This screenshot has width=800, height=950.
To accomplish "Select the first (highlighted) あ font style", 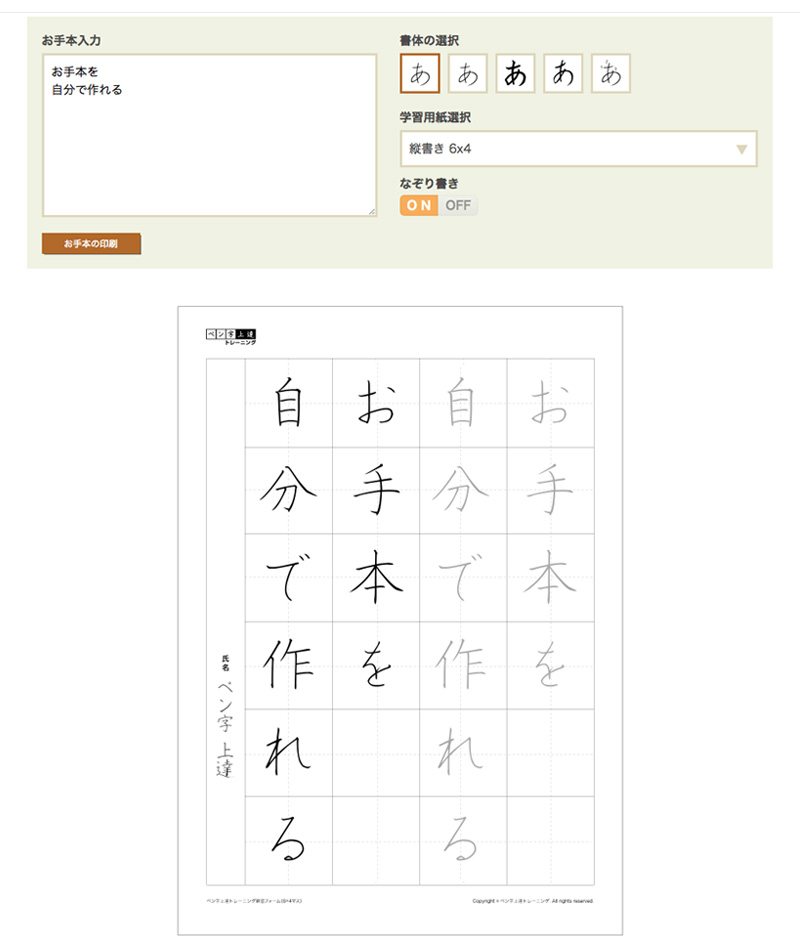I will [x=420, y=73].
